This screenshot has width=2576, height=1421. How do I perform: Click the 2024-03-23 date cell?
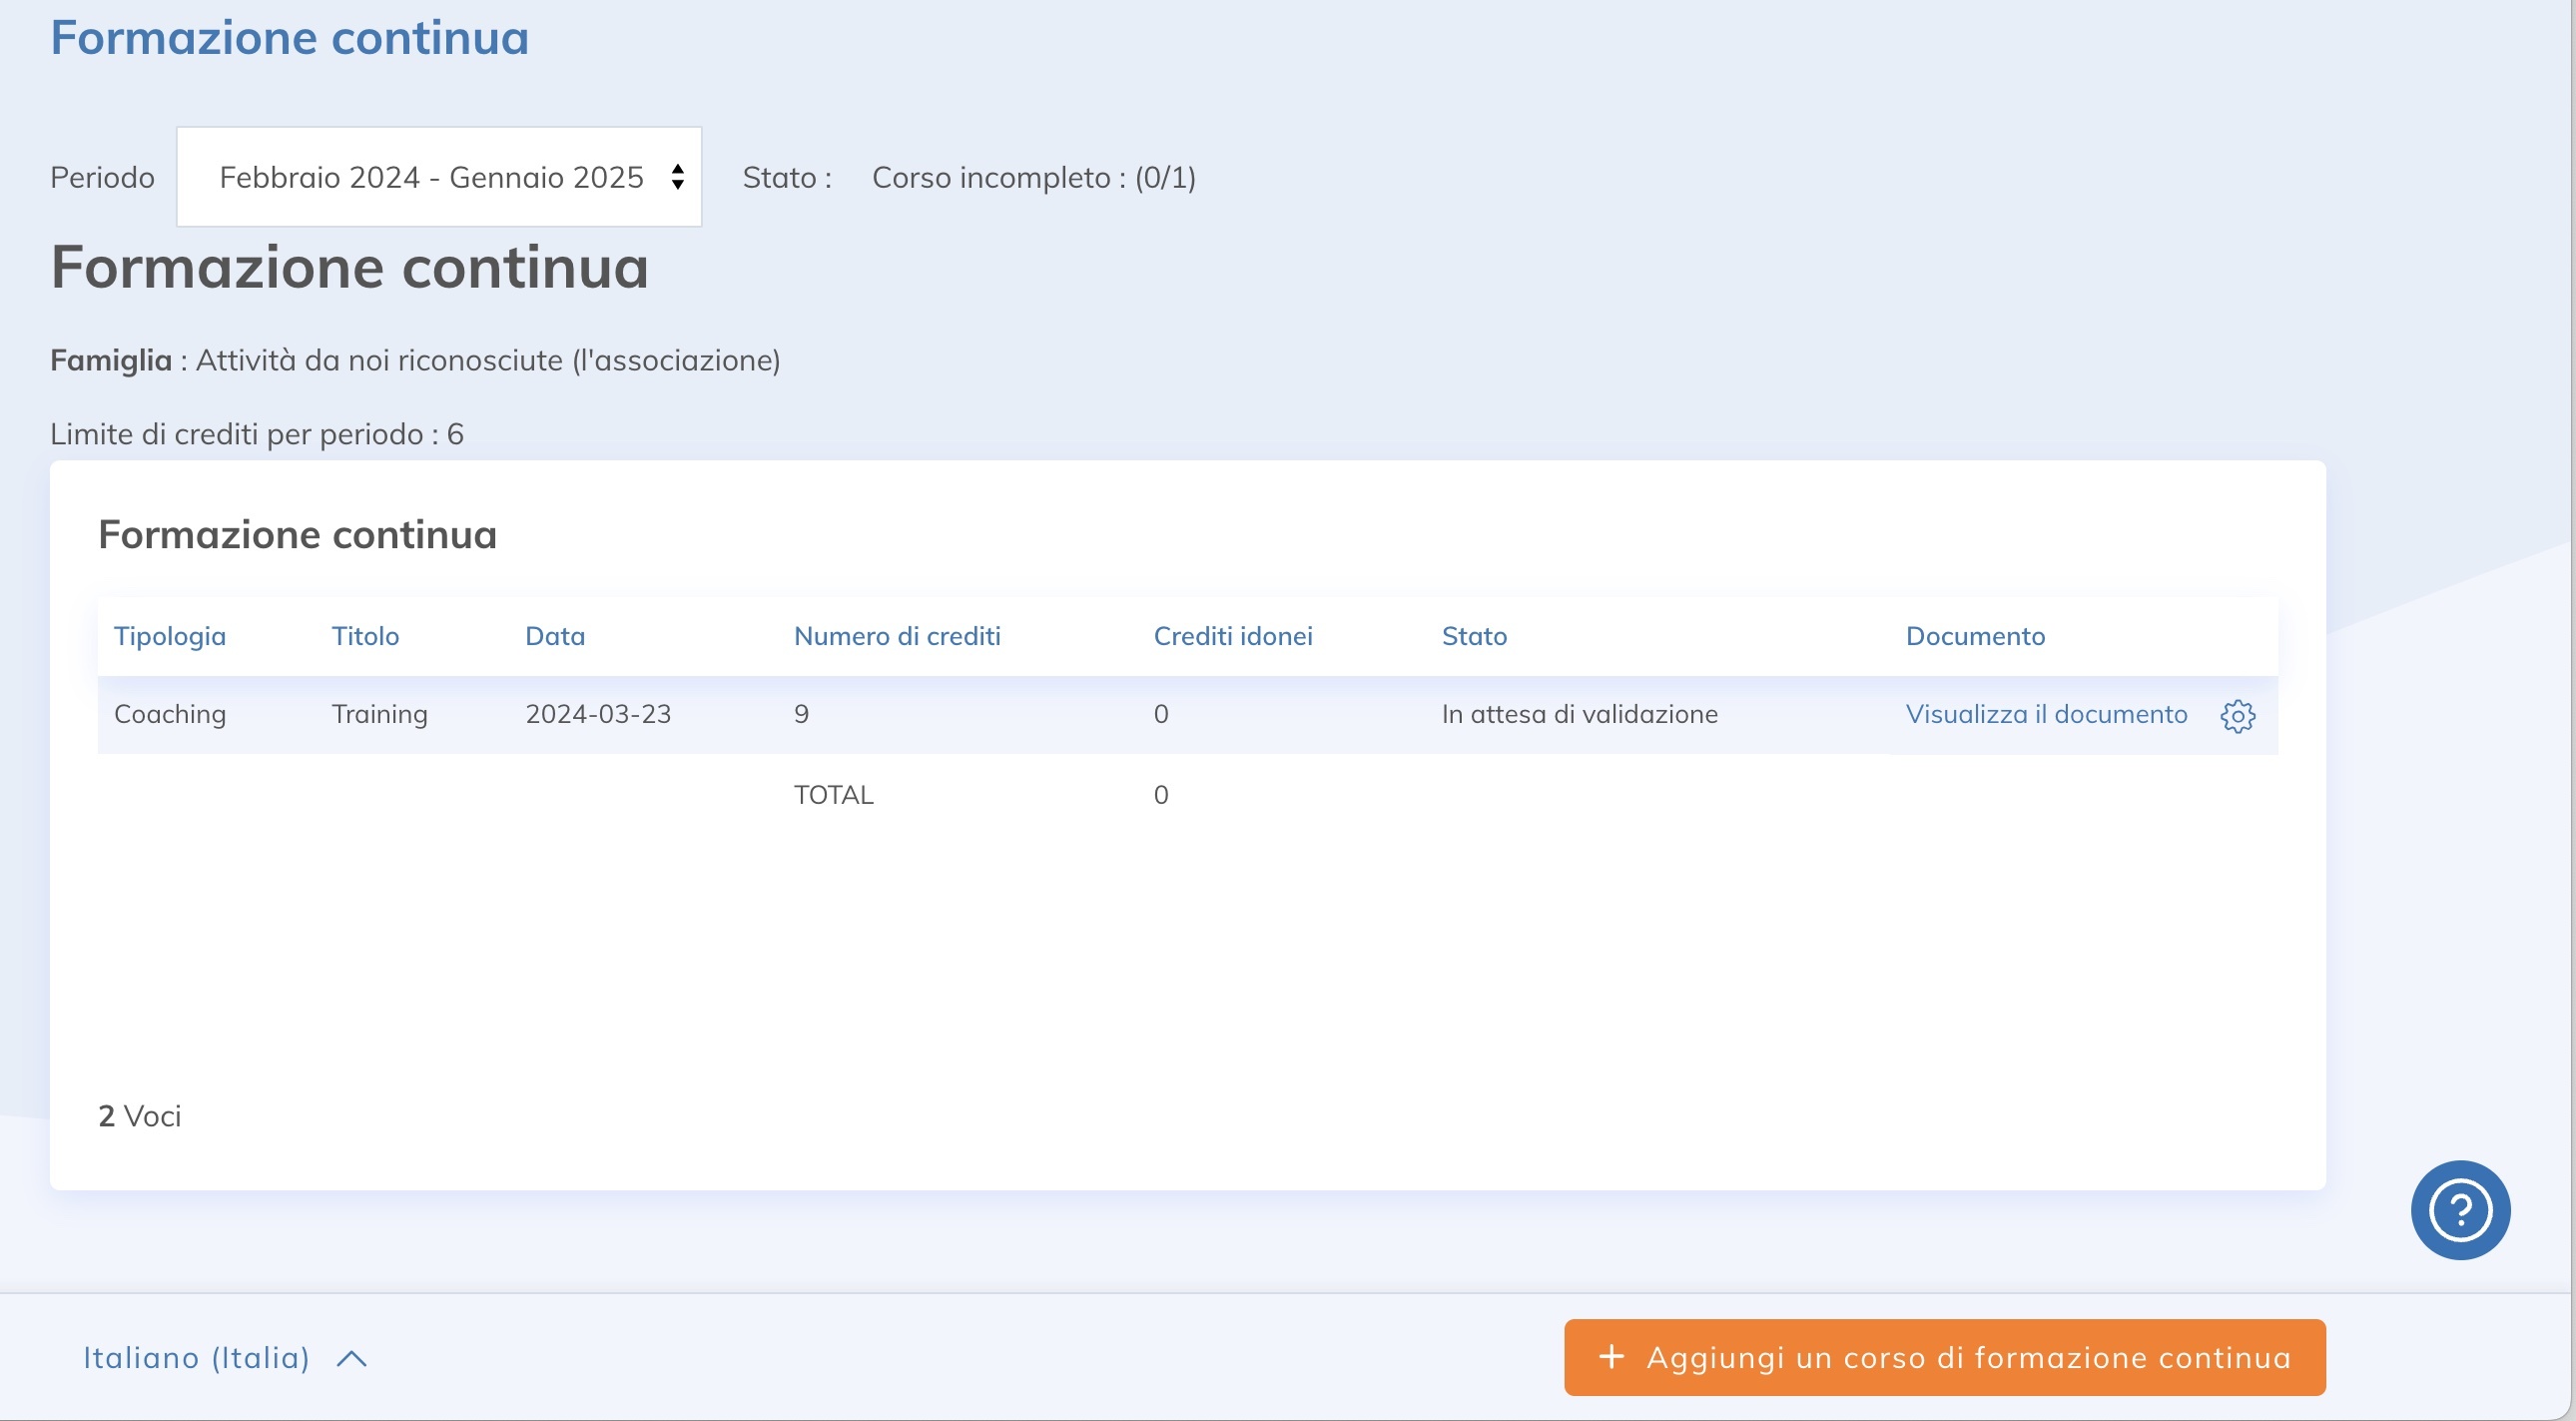point(598,714)
